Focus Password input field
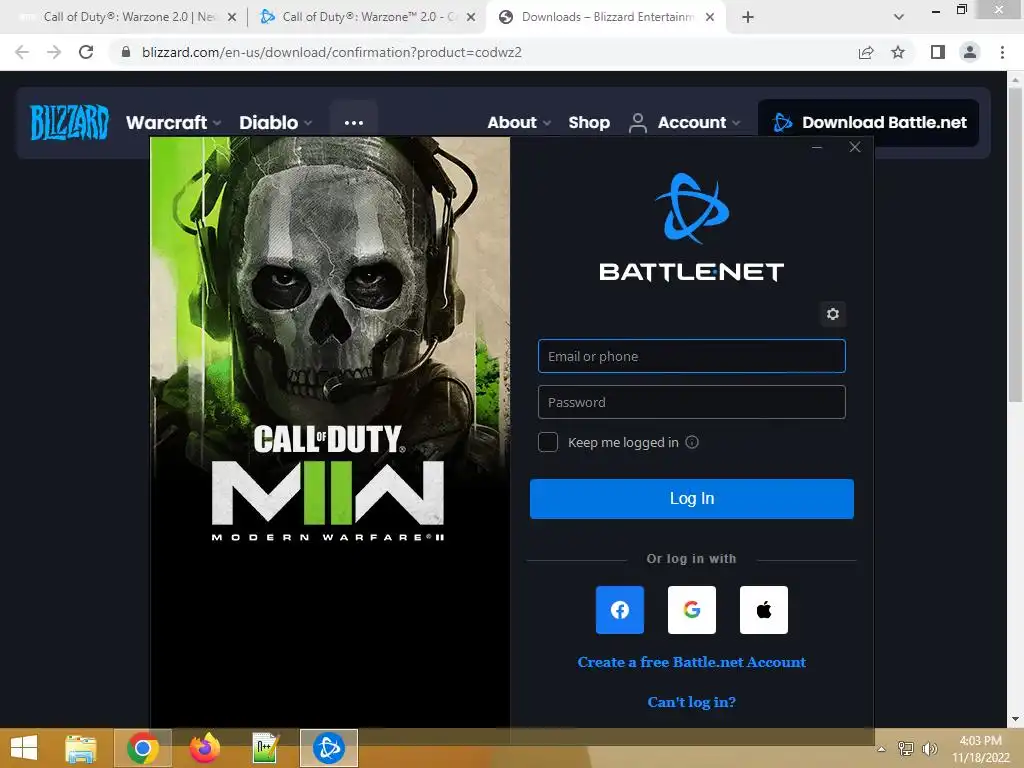Viewport: 1024px width, 768px height. (692, 402)
